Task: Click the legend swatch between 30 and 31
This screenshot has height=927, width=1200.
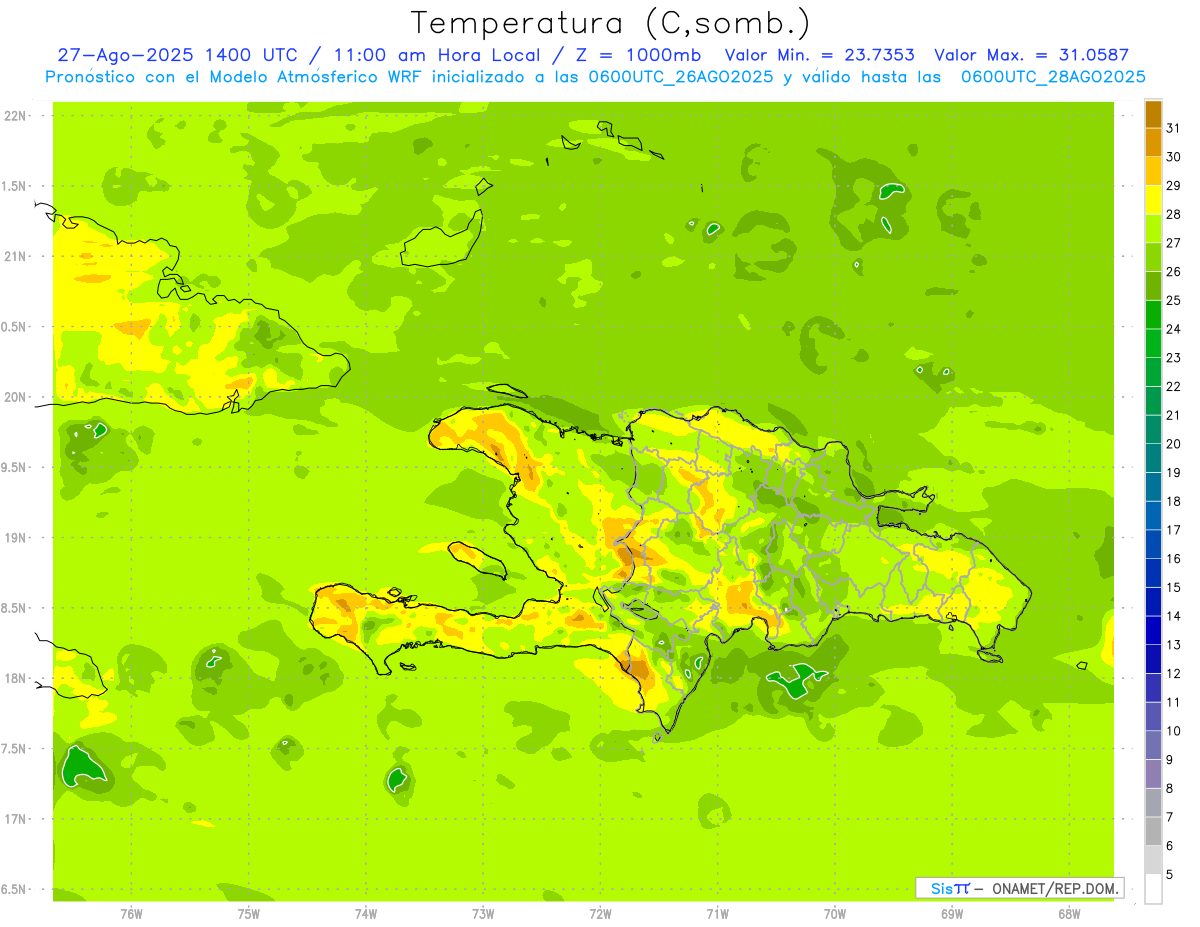Action: 1153,143
